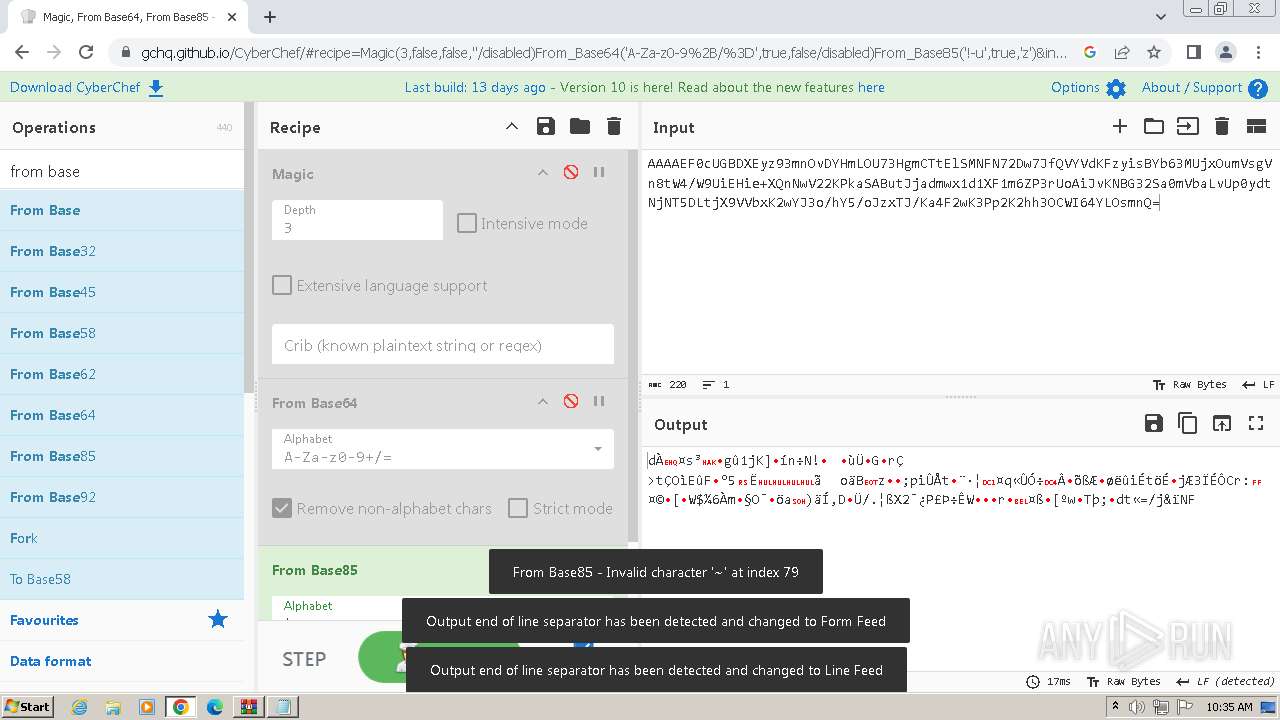Expand the Favourites category
This screenshot has width=1280, height=720.
pos(122,620)
